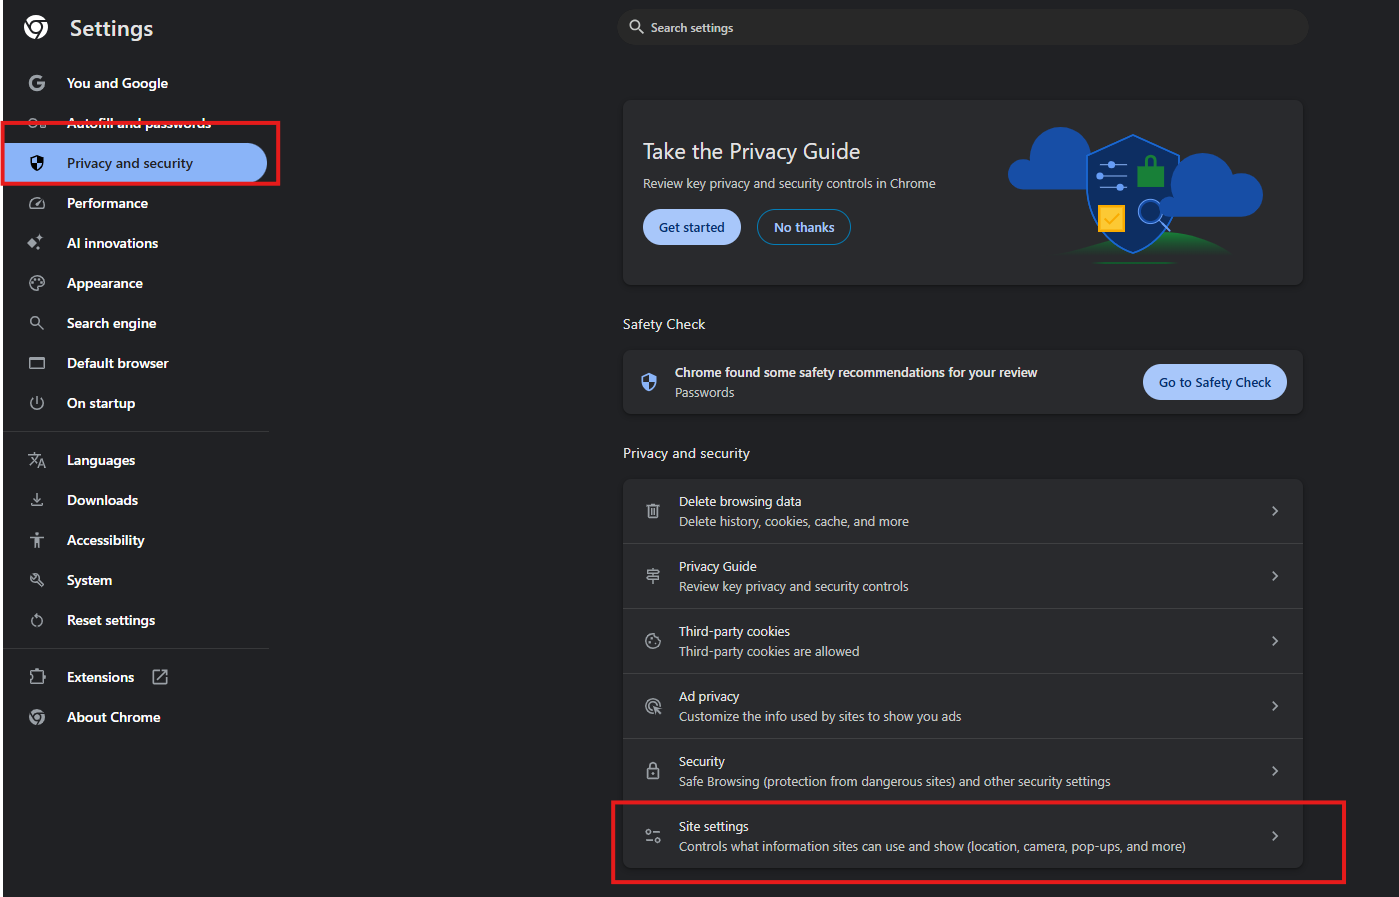Viewport: 1399px width, 897px height.
Task: Select Privacy and security in sidebar
Action: point(135,163)
